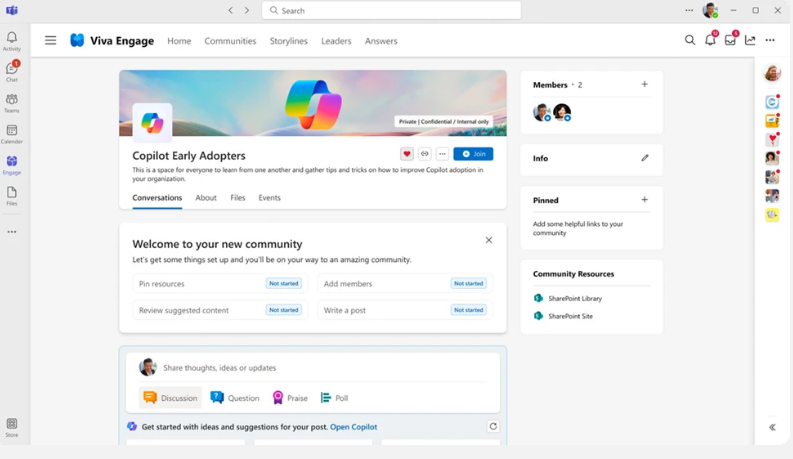Dismiss the Welcome to your new community card

click(489, 240)
